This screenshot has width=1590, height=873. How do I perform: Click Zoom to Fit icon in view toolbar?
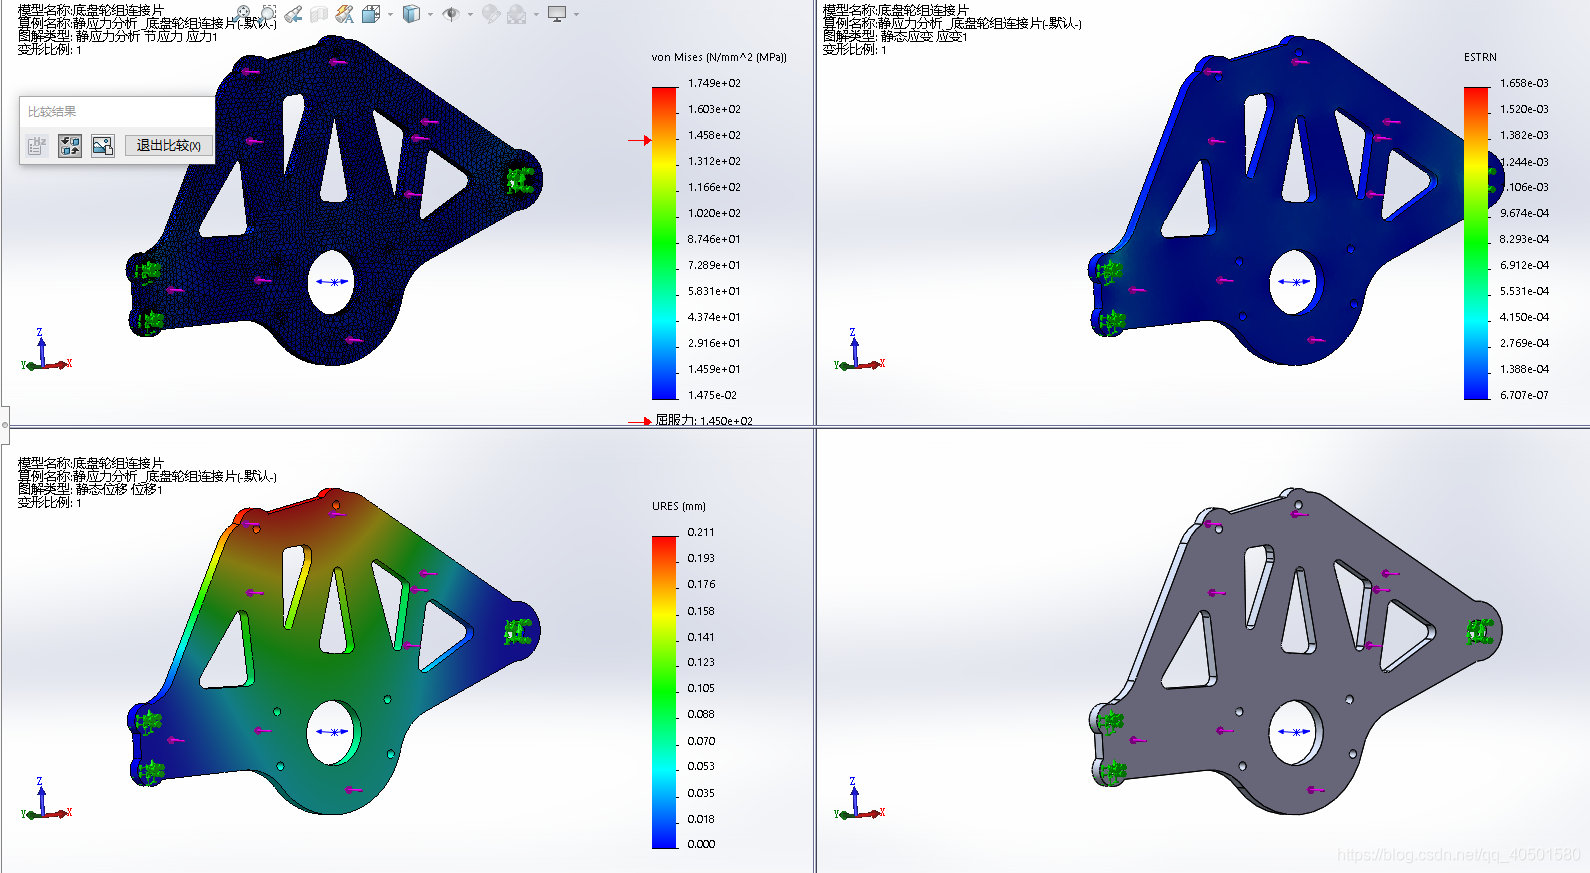click(243, 14)
